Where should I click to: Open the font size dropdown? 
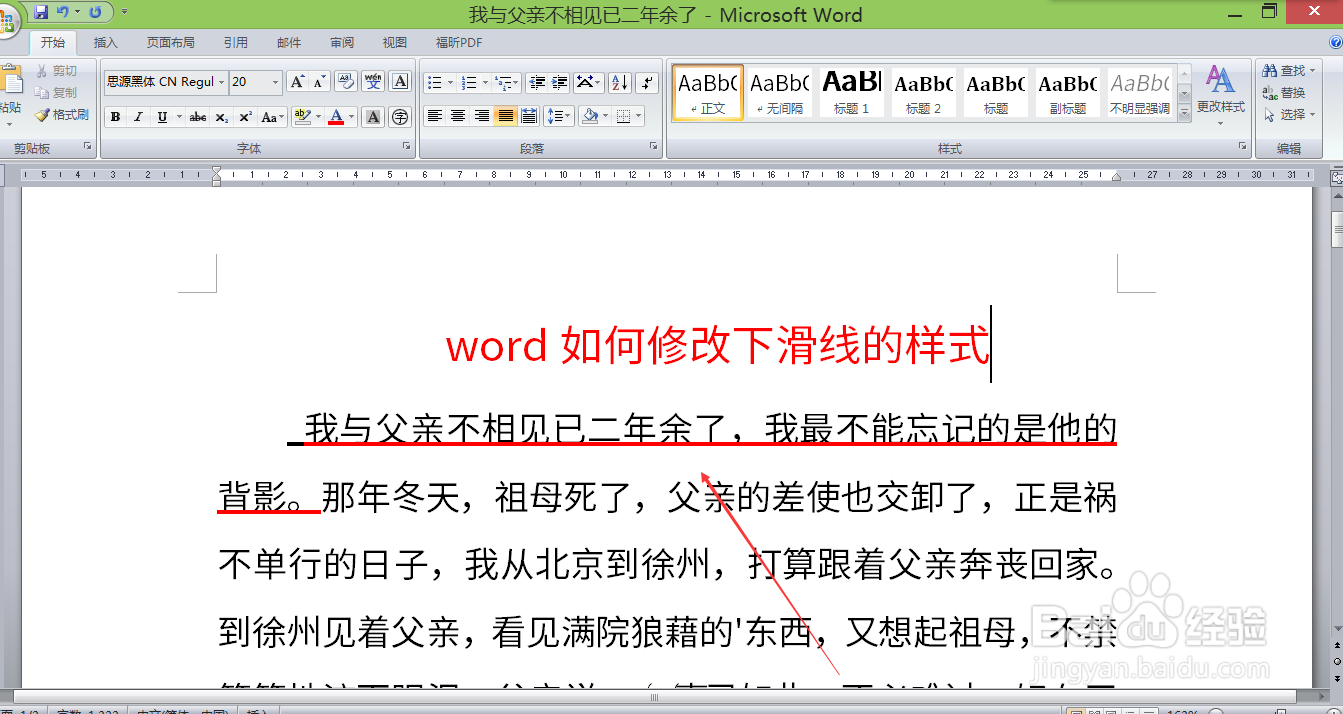(x=277, y=82)
